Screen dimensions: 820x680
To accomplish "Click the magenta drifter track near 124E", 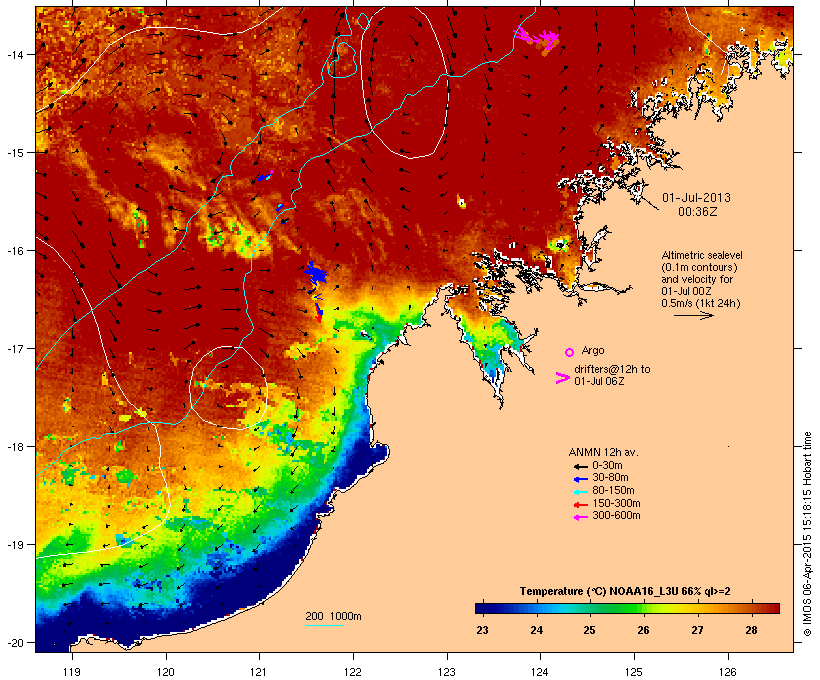I will (538, 37).
